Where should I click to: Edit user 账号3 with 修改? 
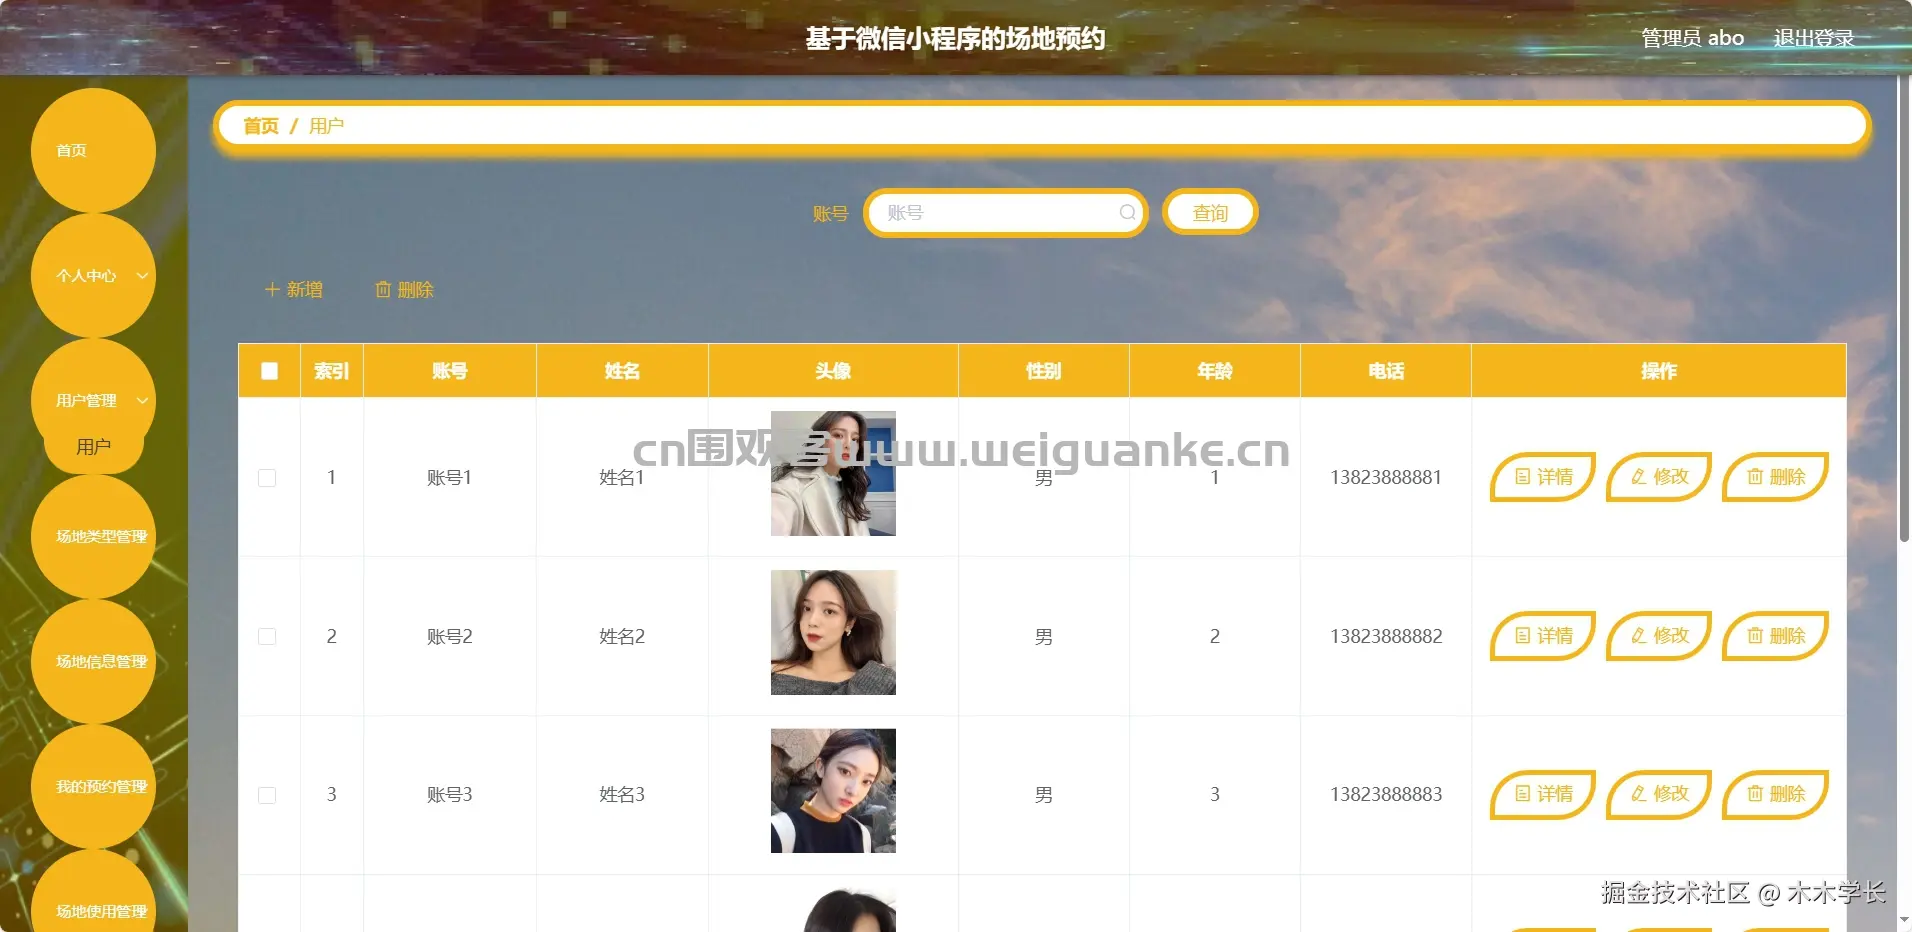[x=1659, y=794]
